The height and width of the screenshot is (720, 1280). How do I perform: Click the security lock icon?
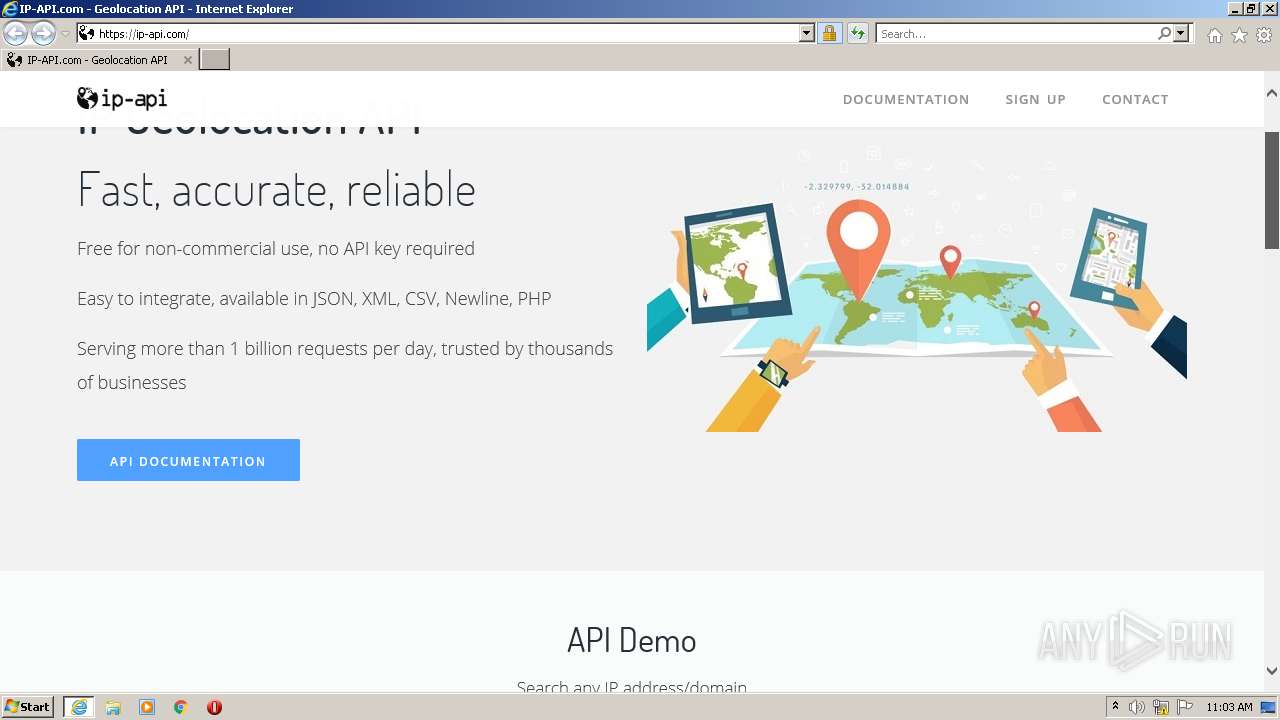coord(829,34)
